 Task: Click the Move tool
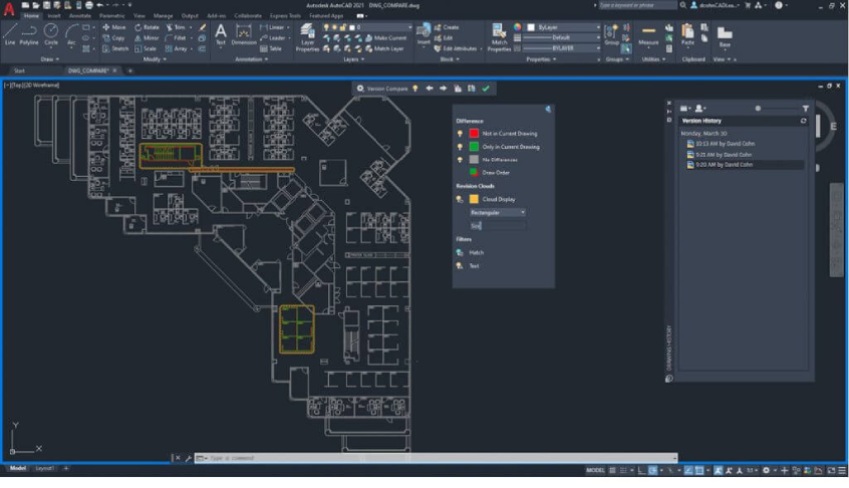click(114, 27)
